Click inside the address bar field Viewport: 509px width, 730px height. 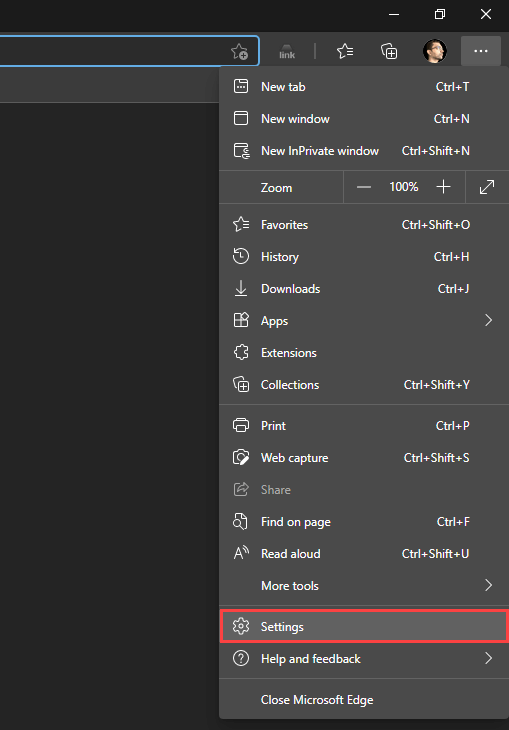click(114, 51)
